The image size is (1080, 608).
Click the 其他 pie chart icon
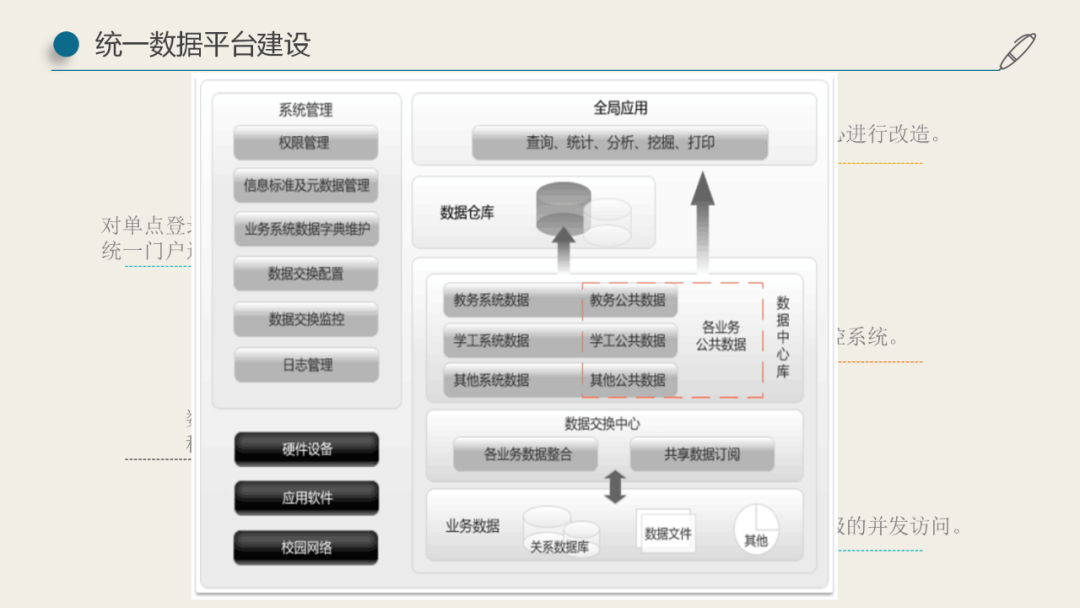(x=756, y=529)
